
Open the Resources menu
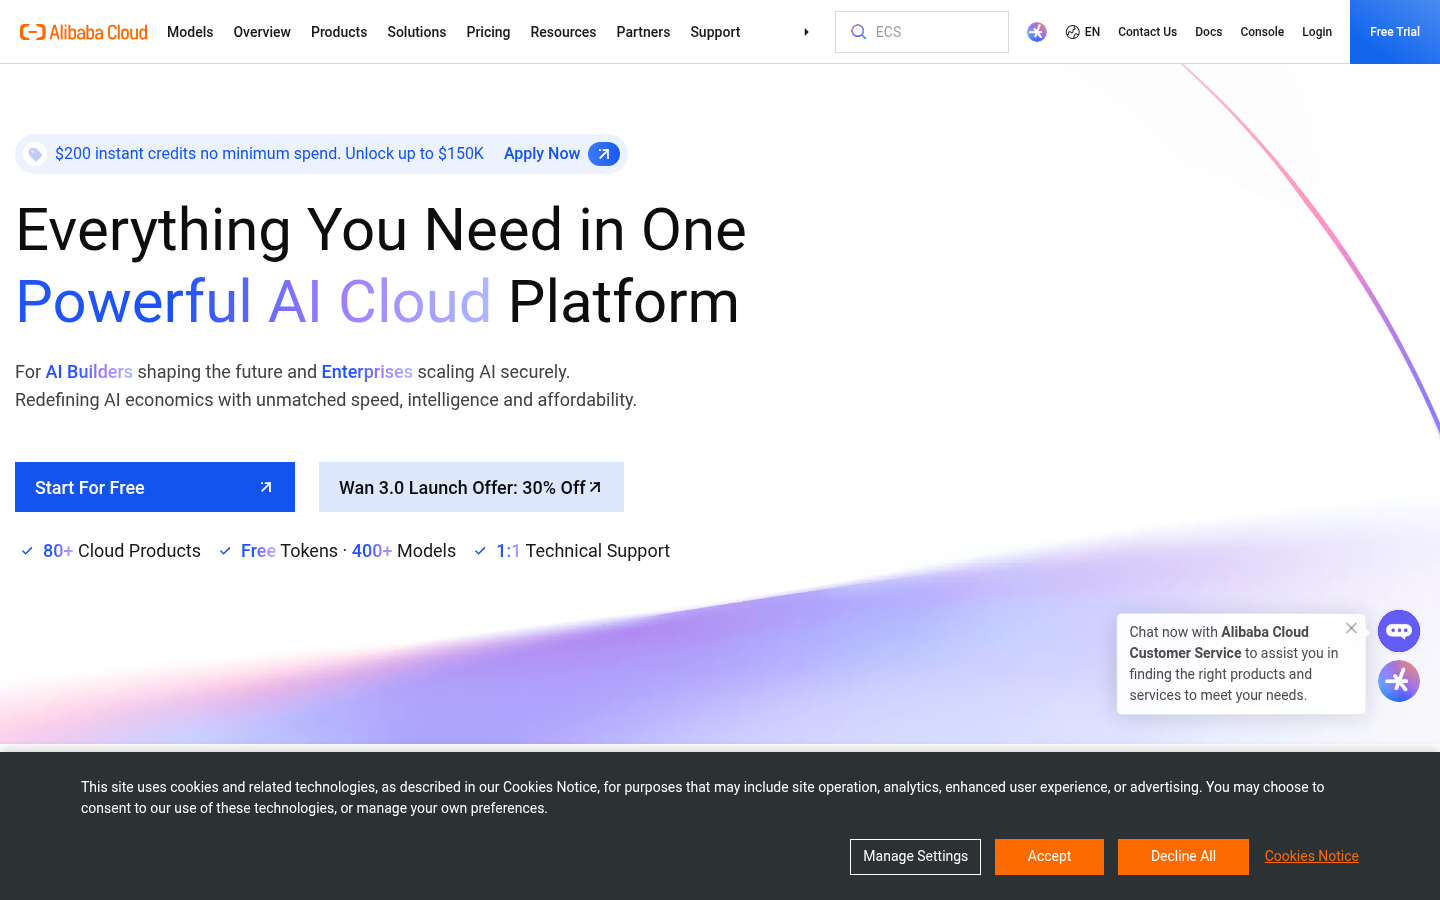(x=563, y=32)
